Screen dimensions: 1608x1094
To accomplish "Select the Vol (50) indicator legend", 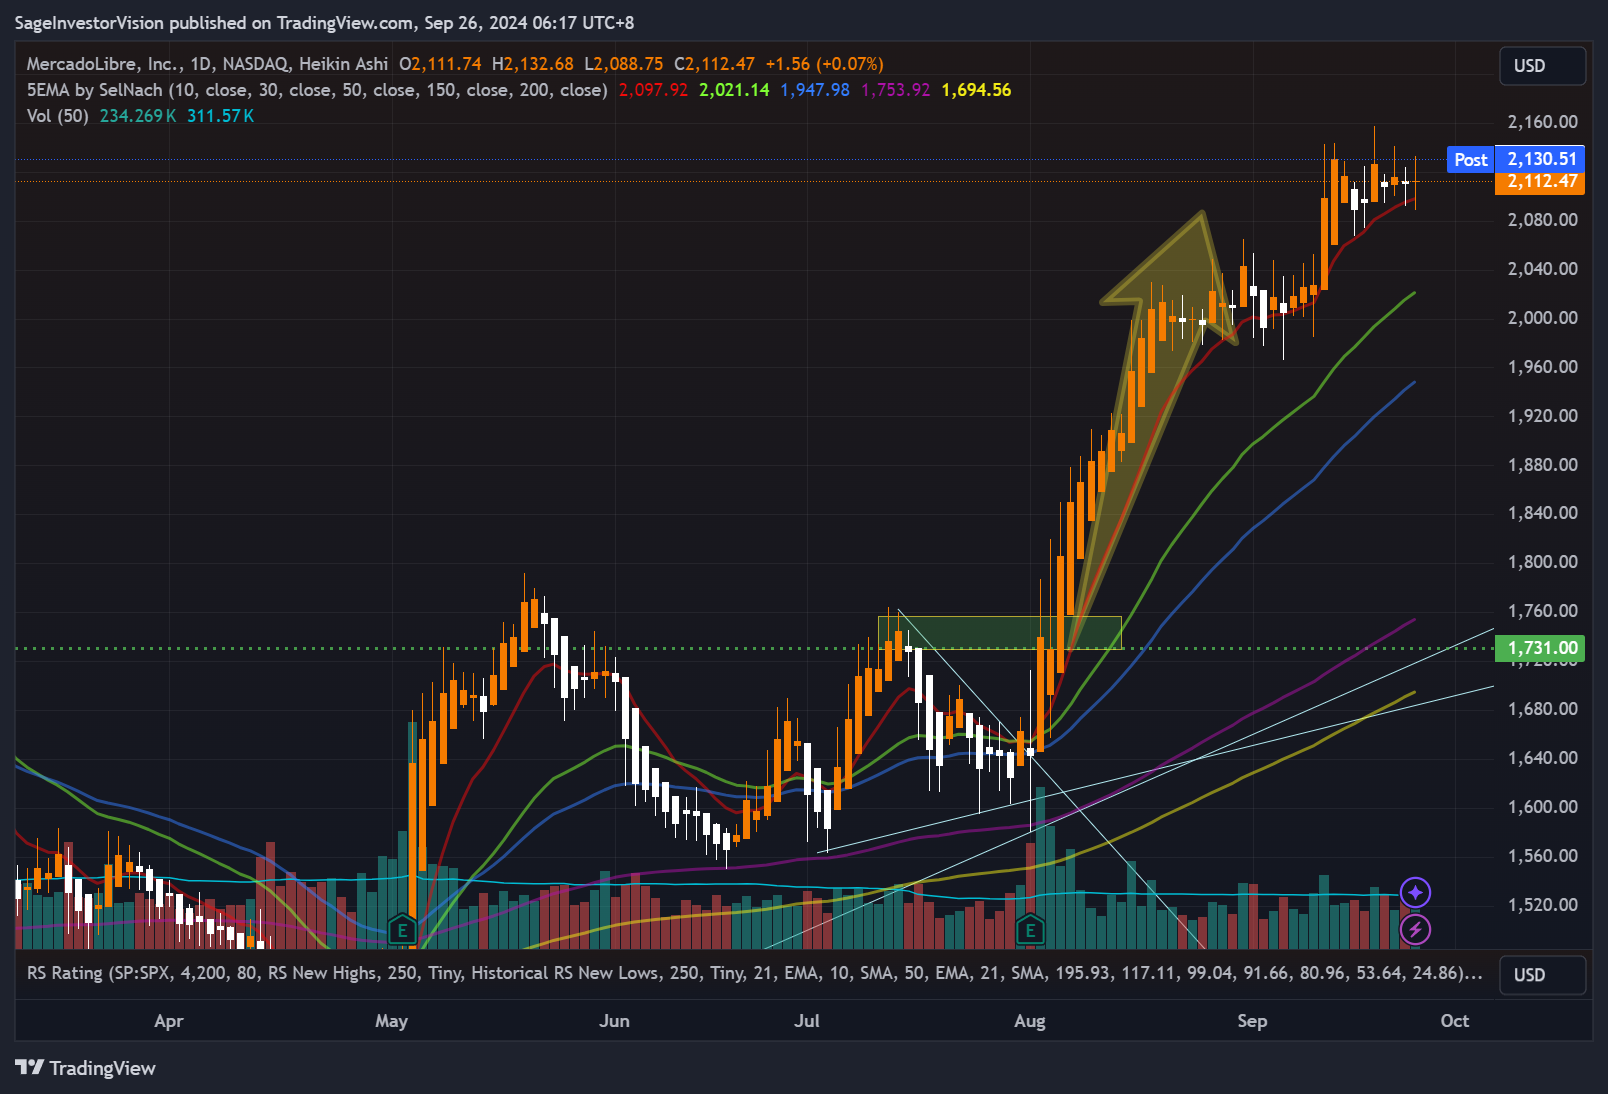I will [58, 116].
